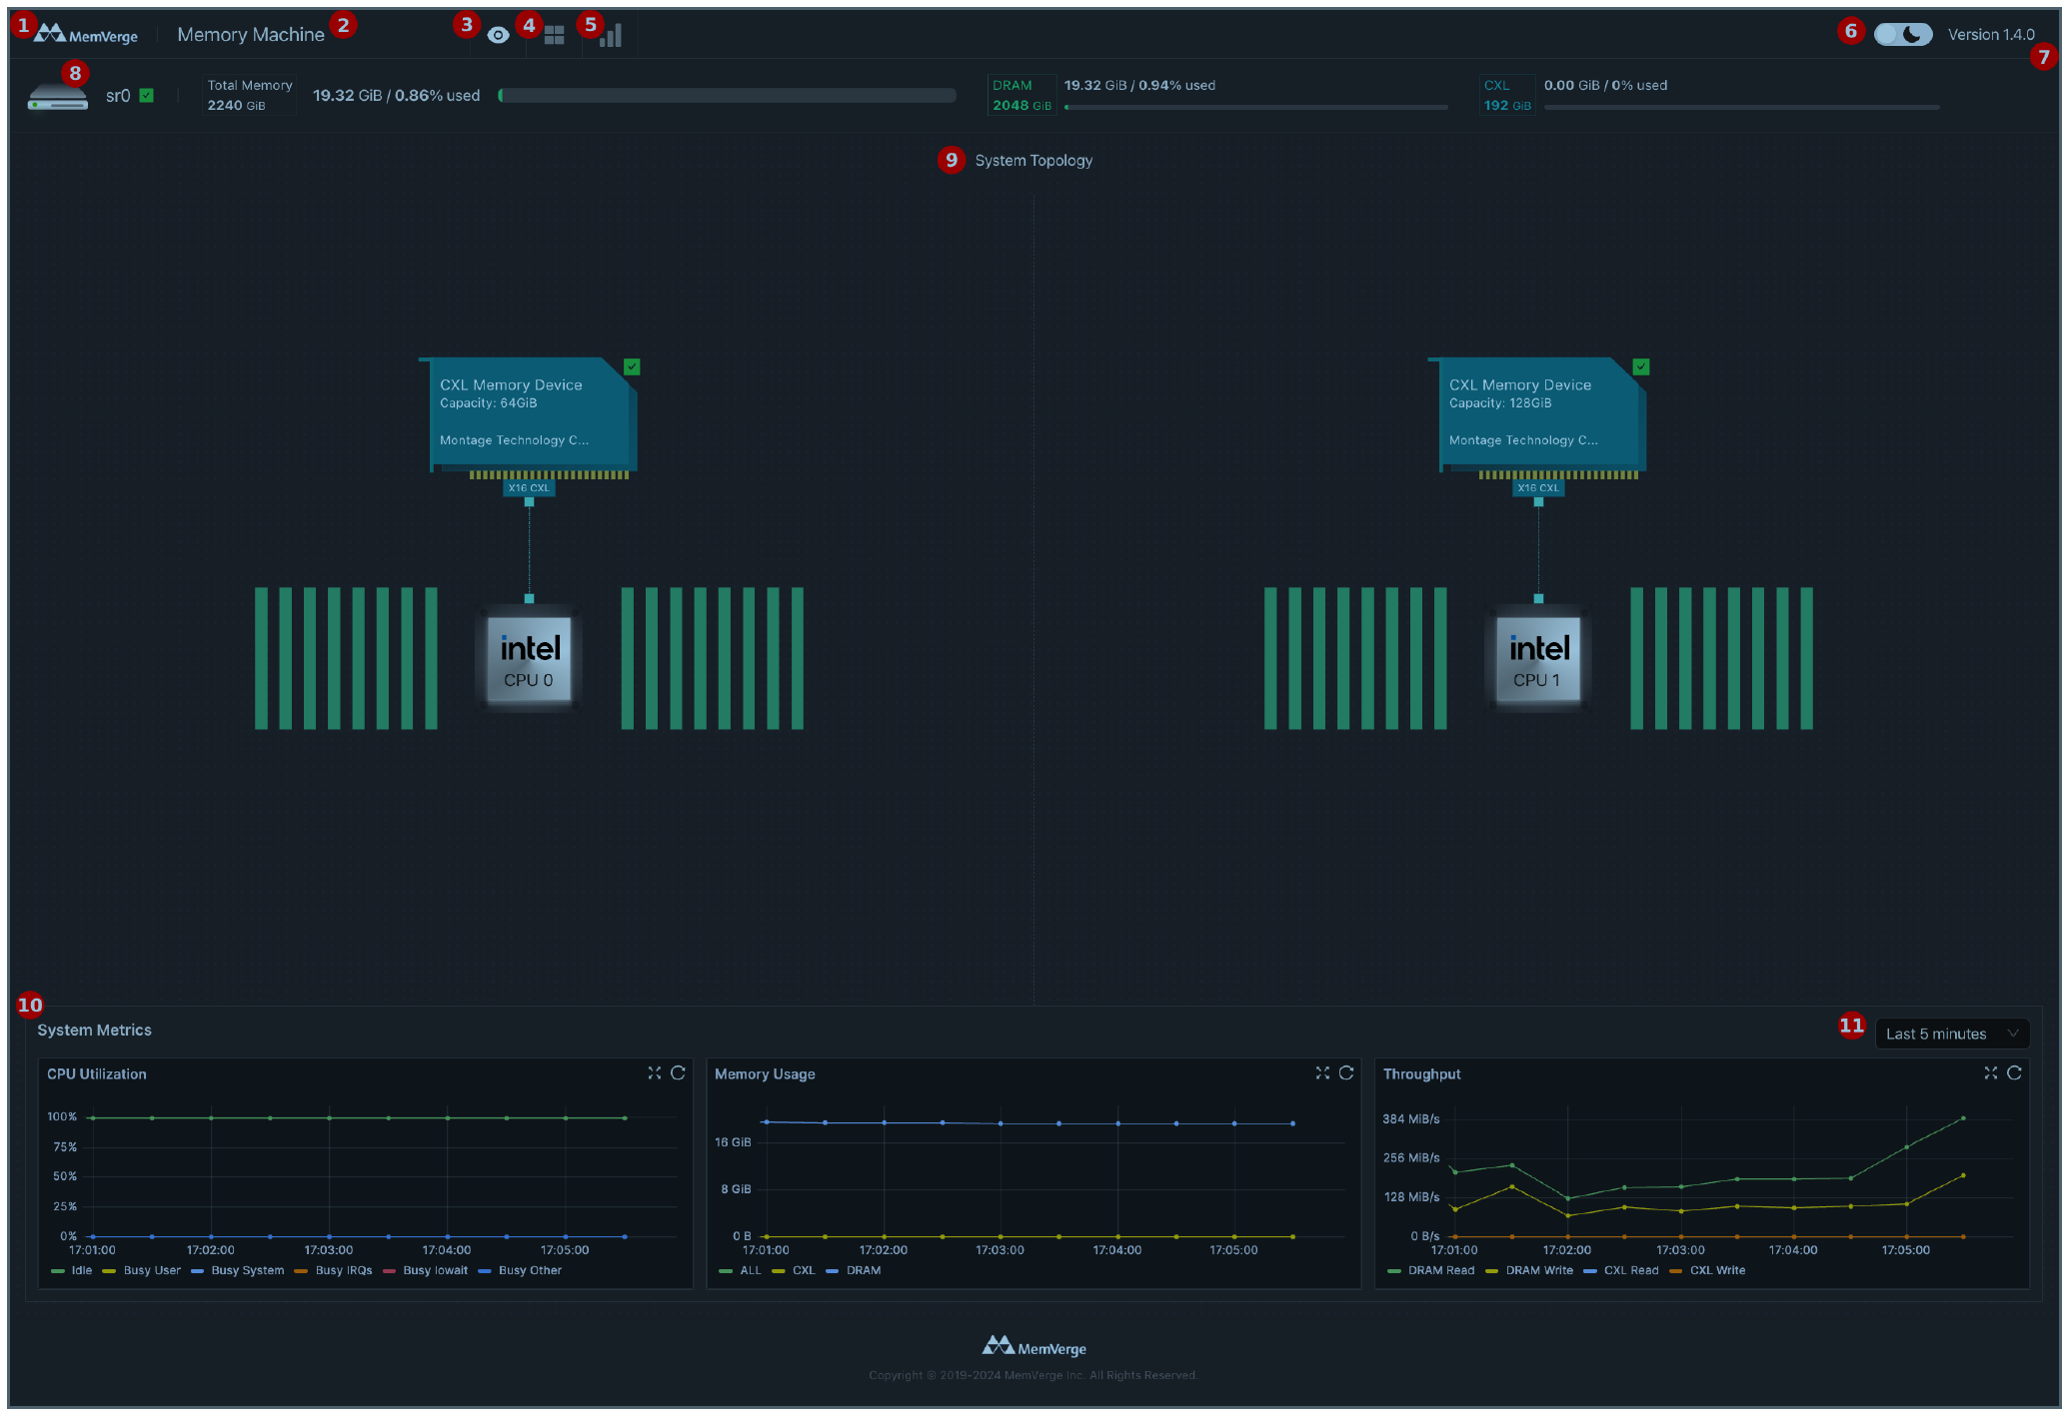2070x1416 pixels.
Task: Click the green status checkbox beside sr0
Action: (x=147, y=95)
